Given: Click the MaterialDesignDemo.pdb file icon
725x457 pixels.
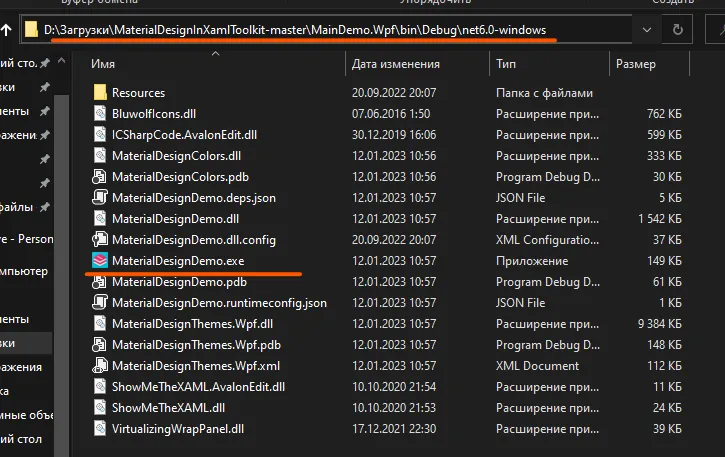Looking at the screenshot, I should [99, 282].
